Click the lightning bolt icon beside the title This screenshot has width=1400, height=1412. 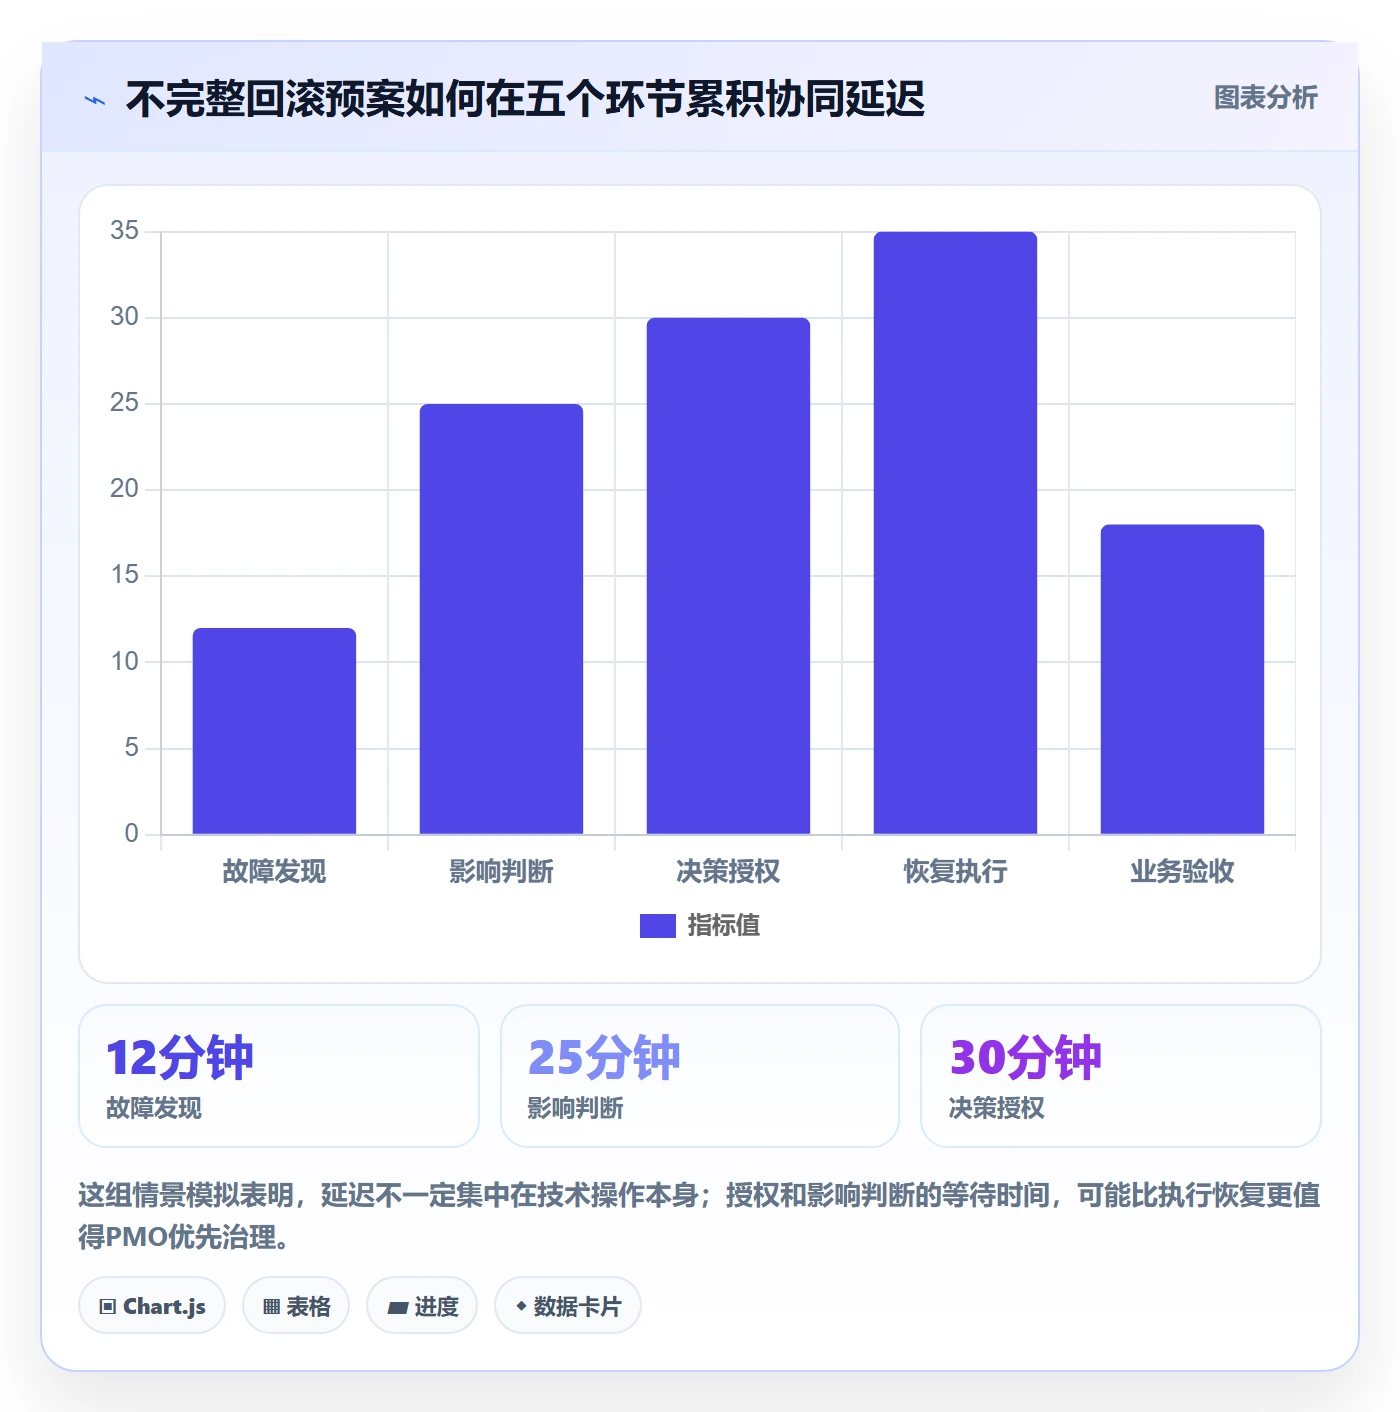95,100
